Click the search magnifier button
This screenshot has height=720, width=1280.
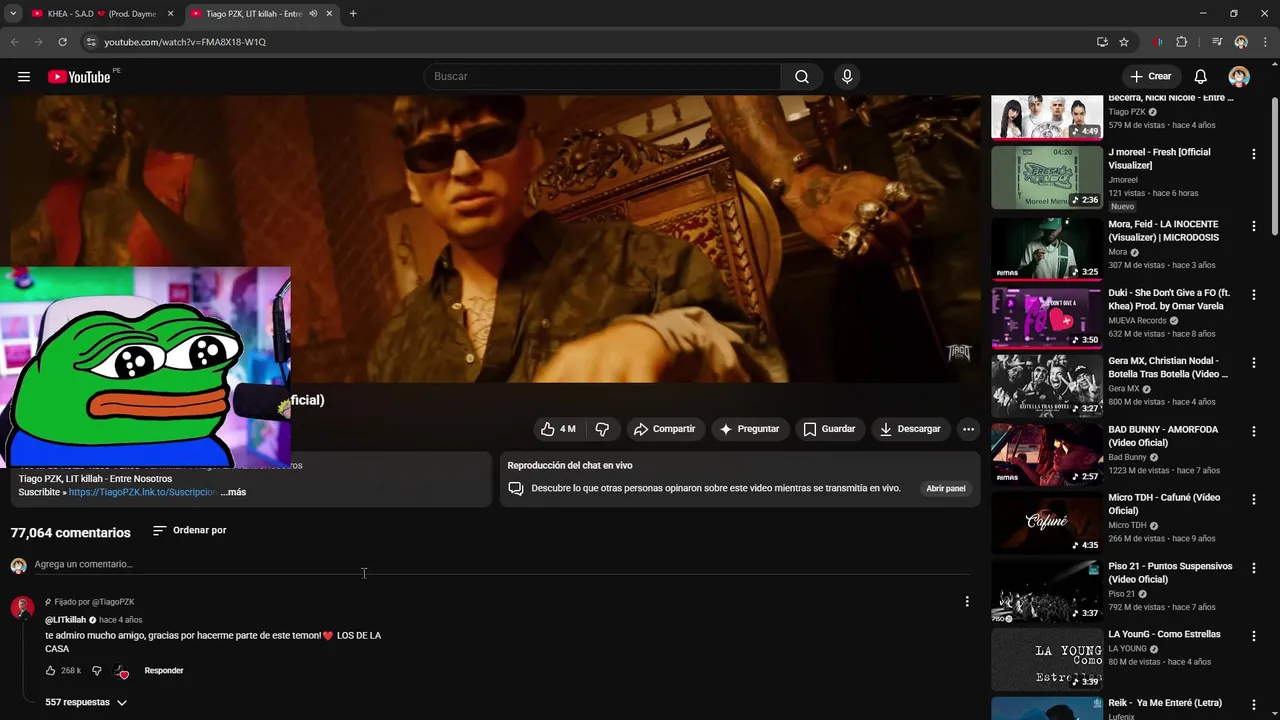click(802, 77)
